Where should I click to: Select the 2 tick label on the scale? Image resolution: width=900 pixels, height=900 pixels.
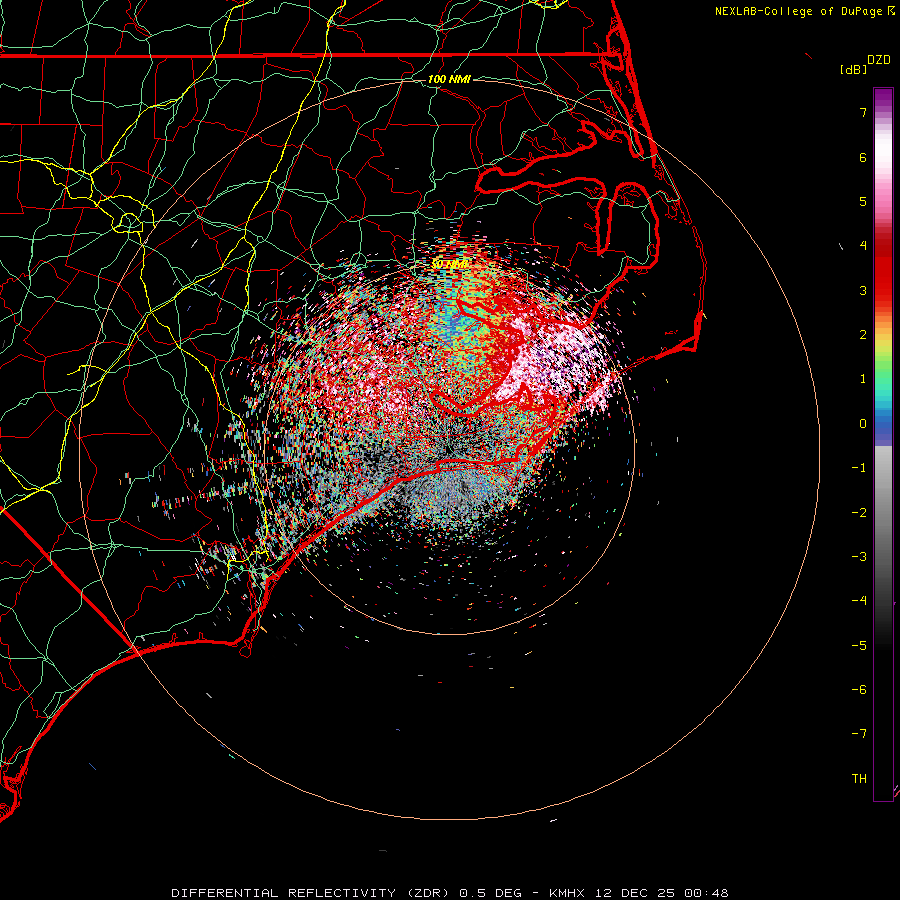tap(863, 335)
